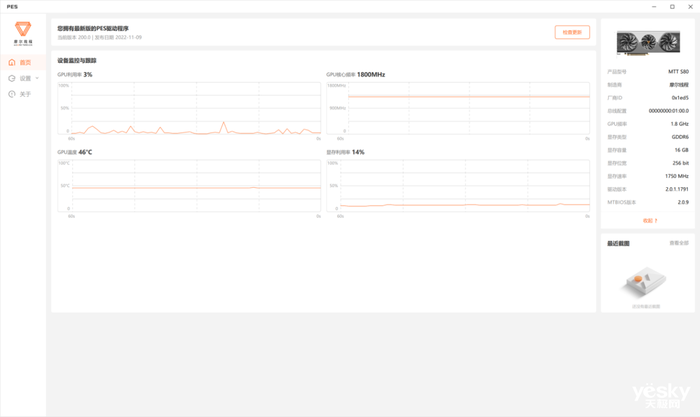Open 关于 page from sidebar
700x417 pixels.
coord(23,94)
